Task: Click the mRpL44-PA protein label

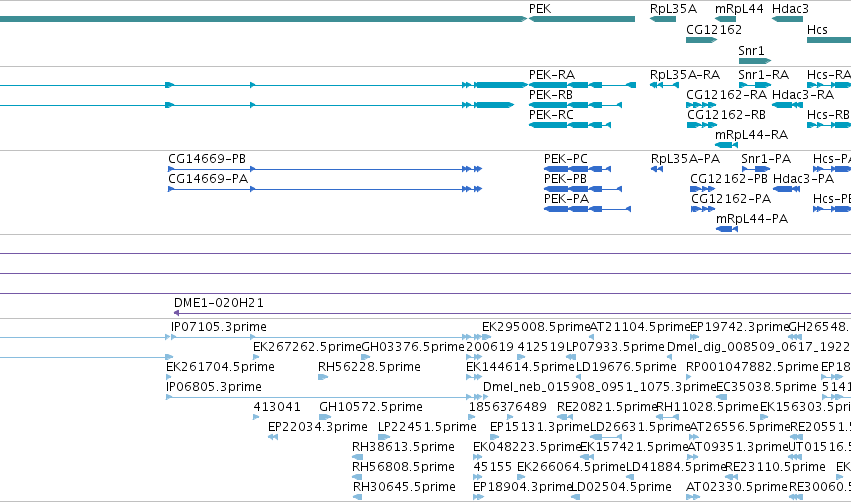Action: tap(752, 219)
